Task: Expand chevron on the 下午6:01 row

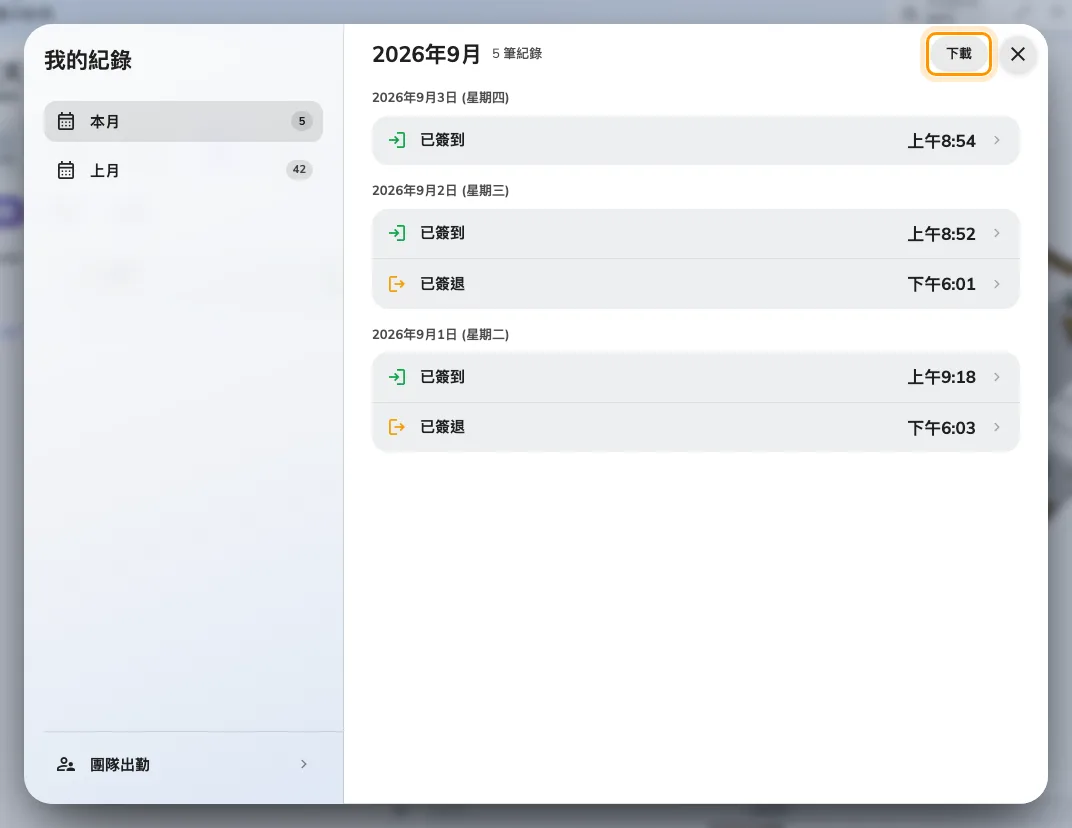Action: coord(997,284)
